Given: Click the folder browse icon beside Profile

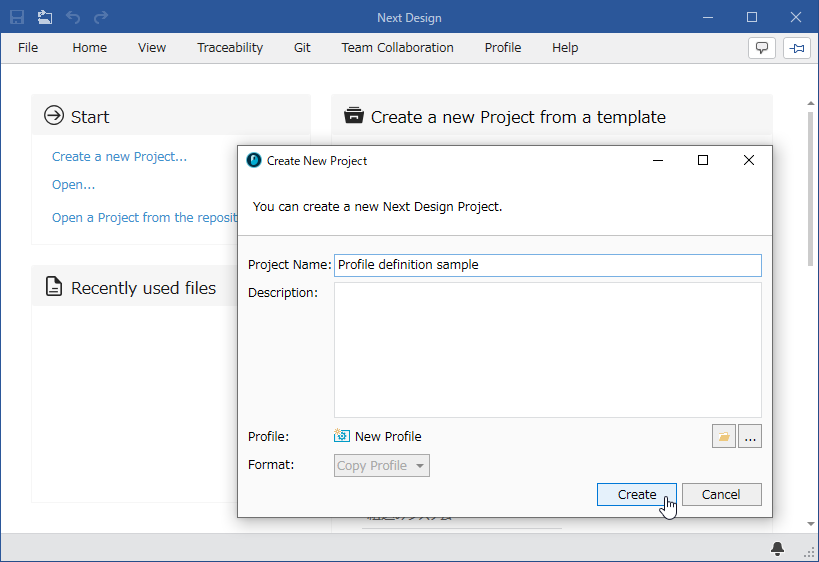Looking at the screenshot, I should pyautogui.click(x=723, y=436).
